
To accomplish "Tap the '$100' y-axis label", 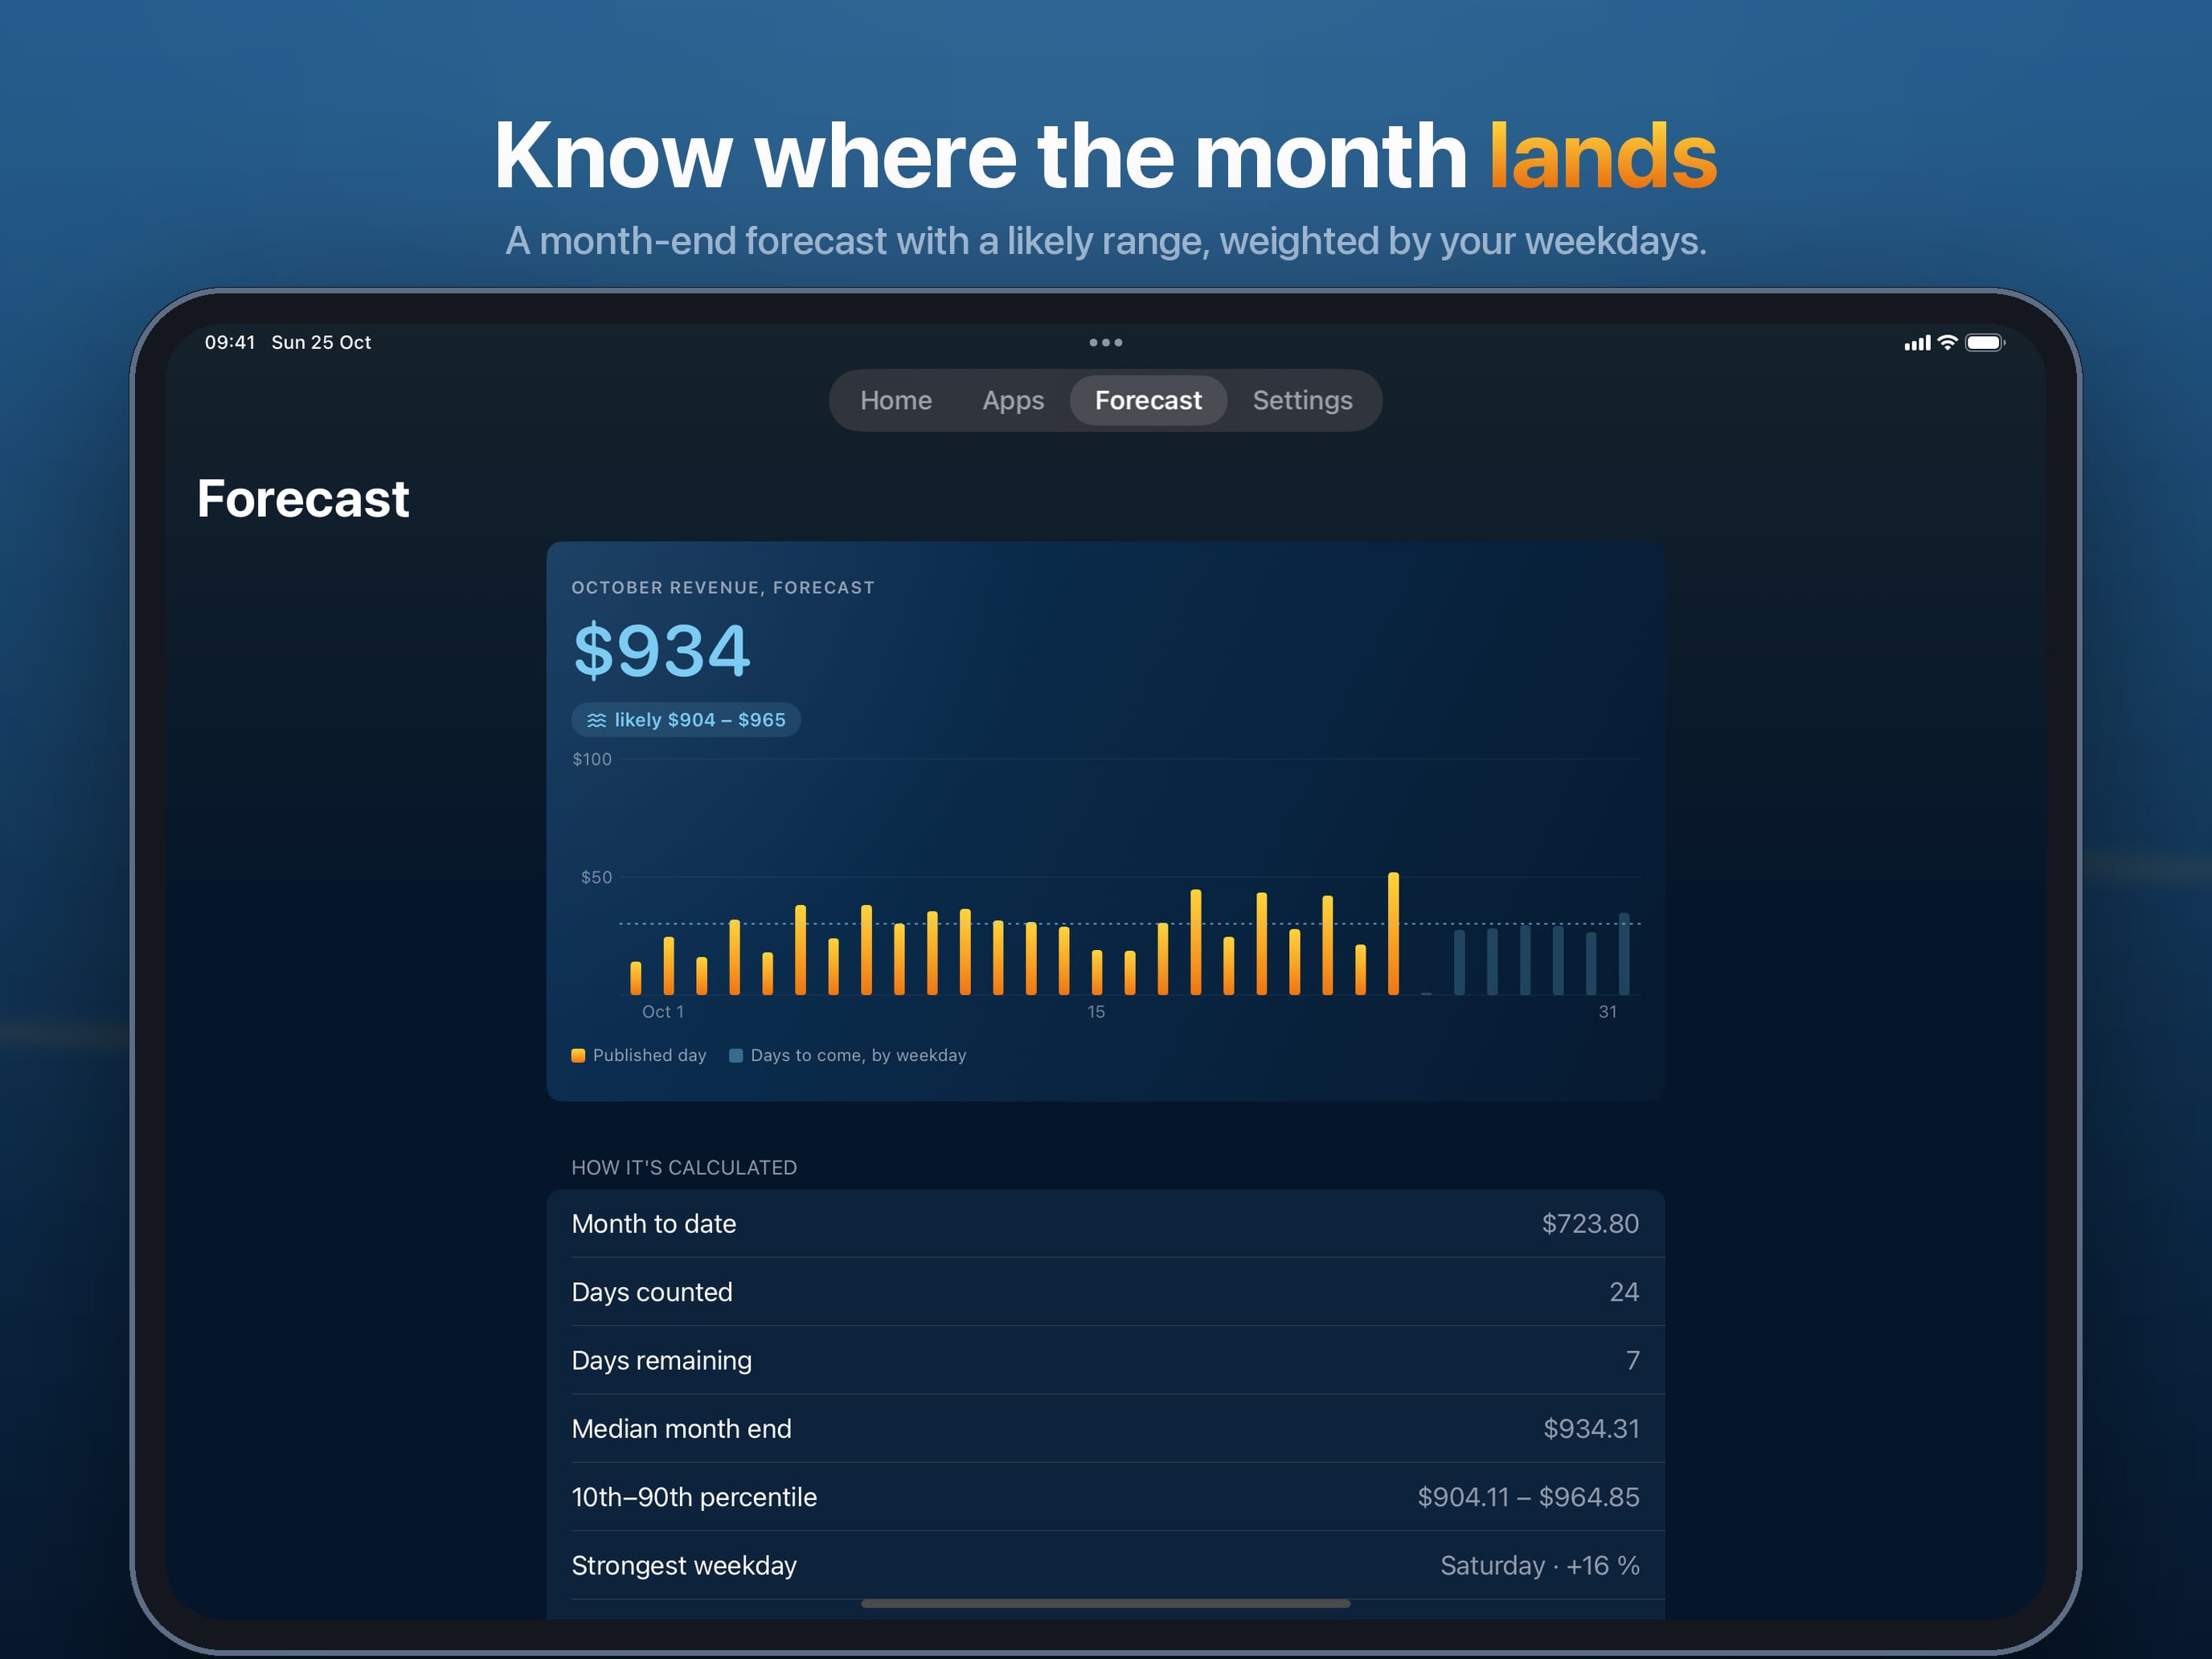I will (x=592, y=759).
